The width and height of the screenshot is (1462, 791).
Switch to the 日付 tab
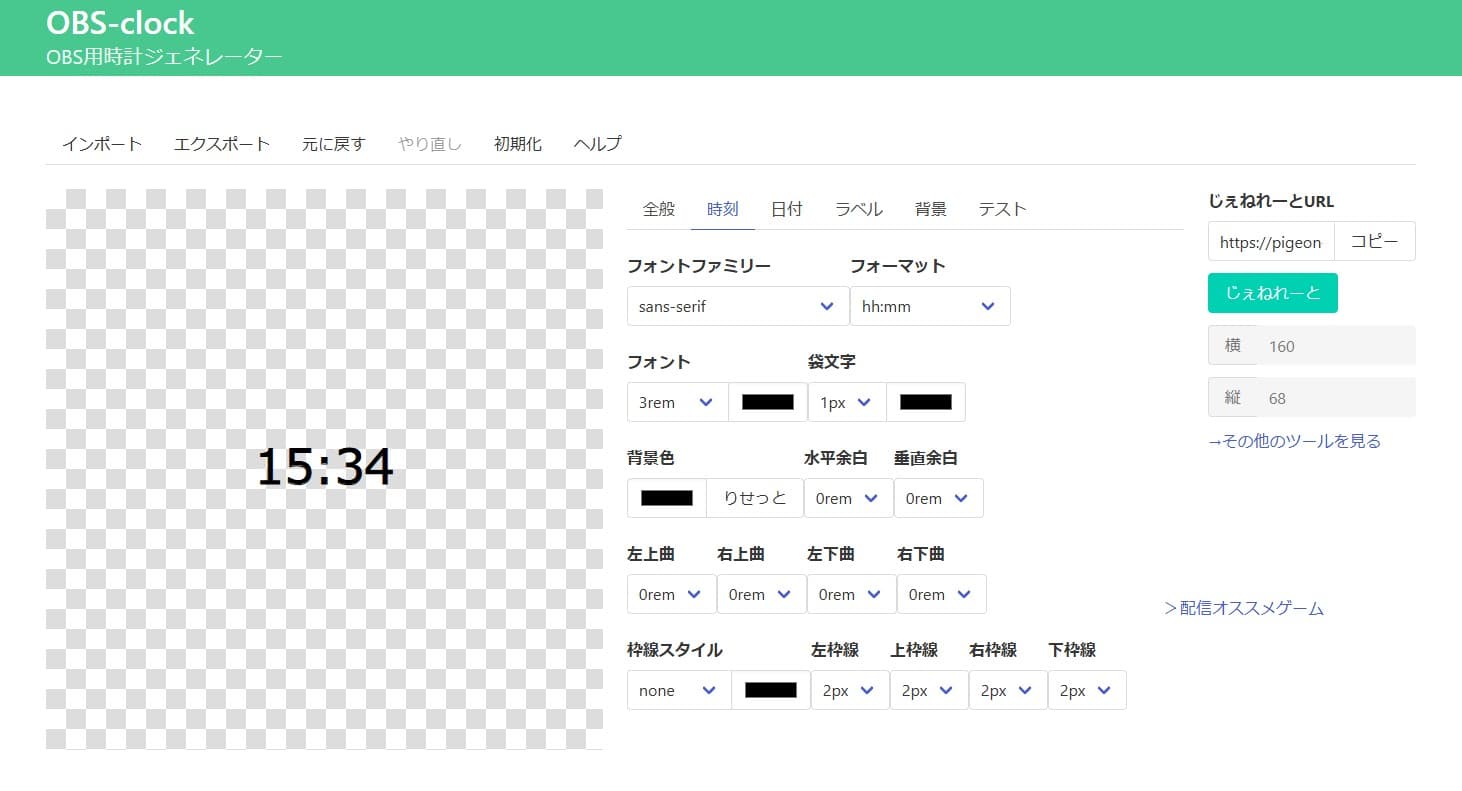click(x=787, y=208)
